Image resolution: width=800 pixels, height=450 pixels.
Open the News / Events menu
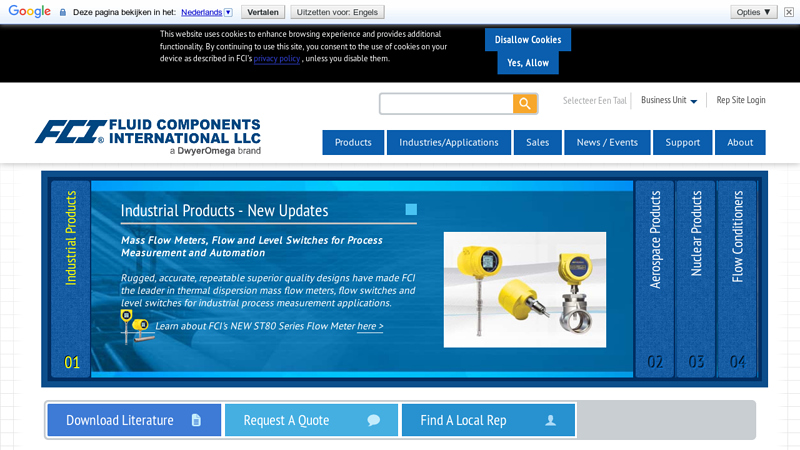pos(607,142)
